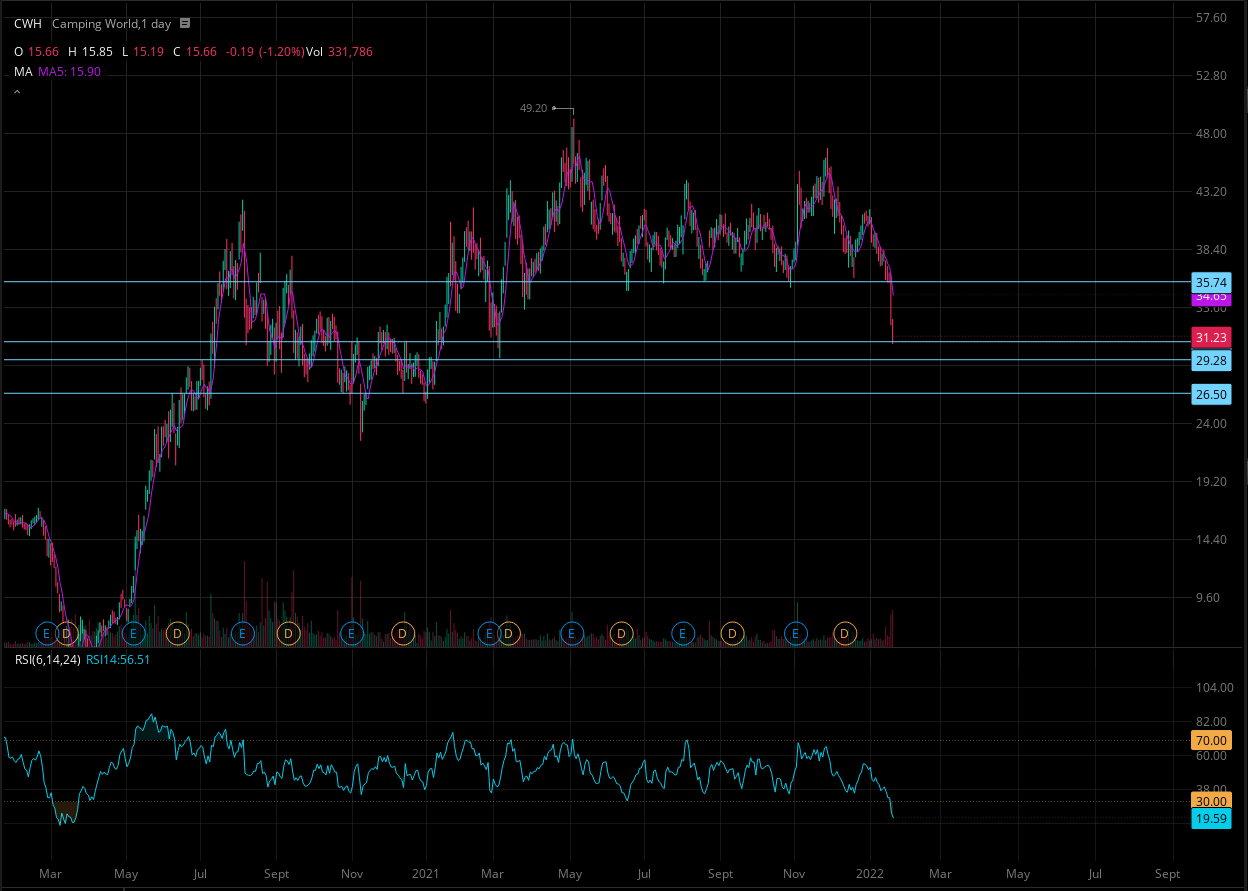Click the 2022 label on the time axis
Image resolution: width=1248 pixels, height=891 pixels.
tap(870, 873)
